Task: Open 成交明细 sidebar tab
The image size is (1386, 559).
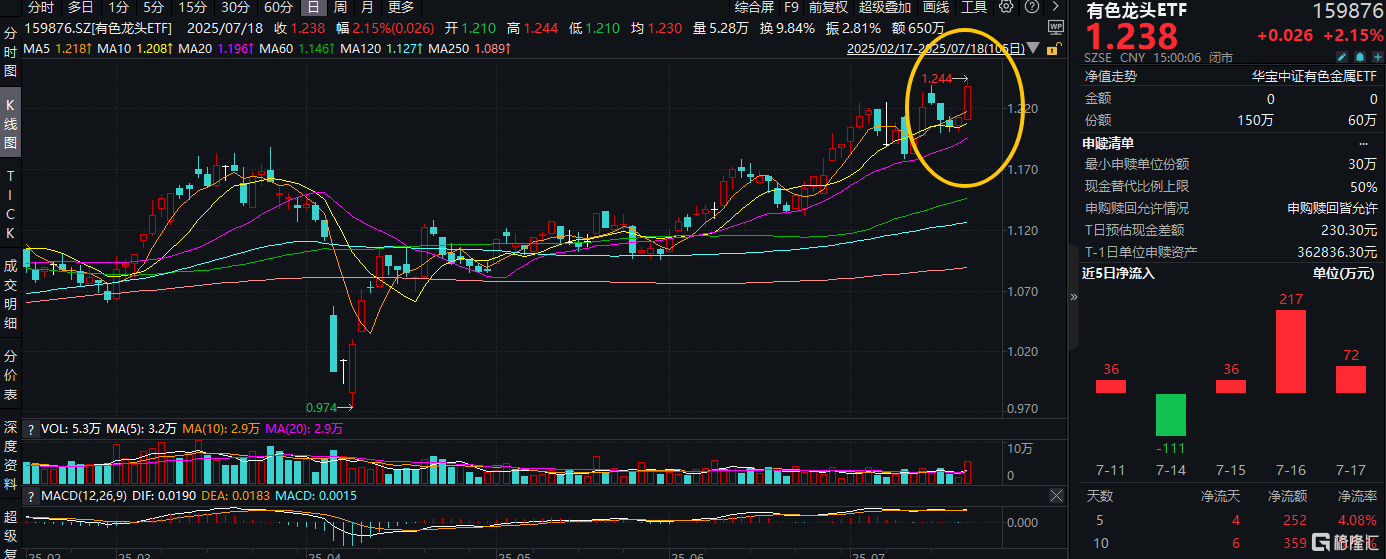Action: coord(10,295)
